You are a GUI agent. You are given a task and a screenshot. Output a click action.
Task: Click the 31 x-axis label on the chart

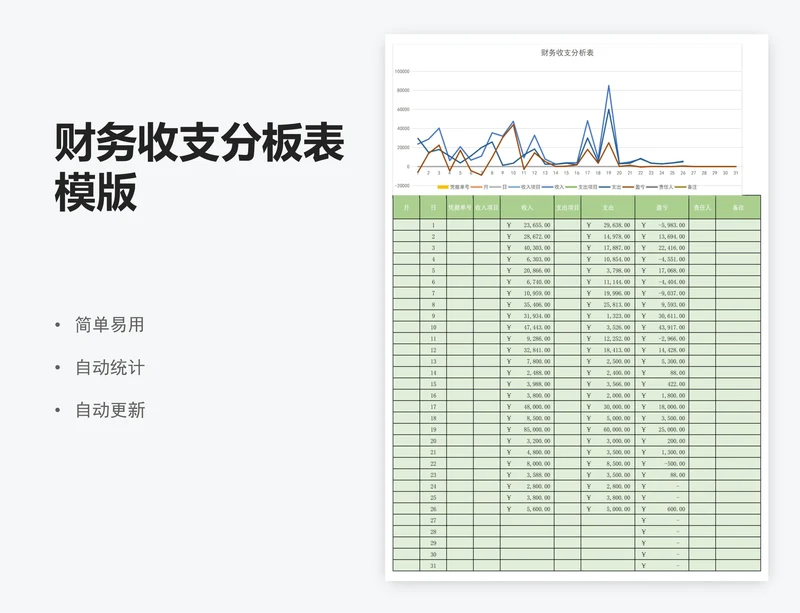point(736,173)
